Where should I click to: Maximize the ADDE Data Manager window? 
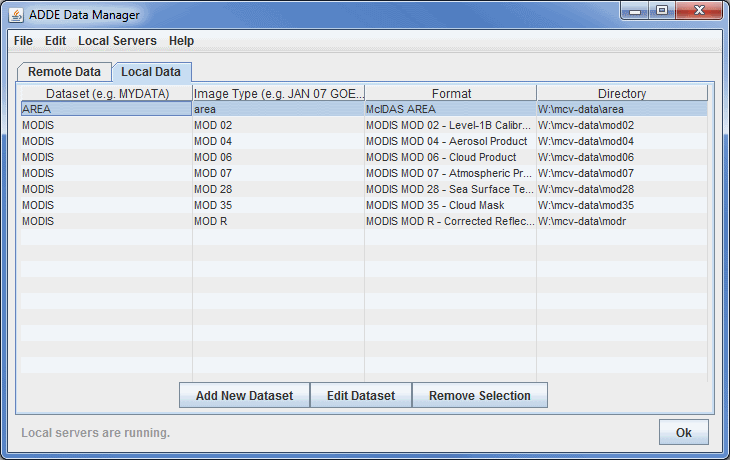(x=662, y=10)
